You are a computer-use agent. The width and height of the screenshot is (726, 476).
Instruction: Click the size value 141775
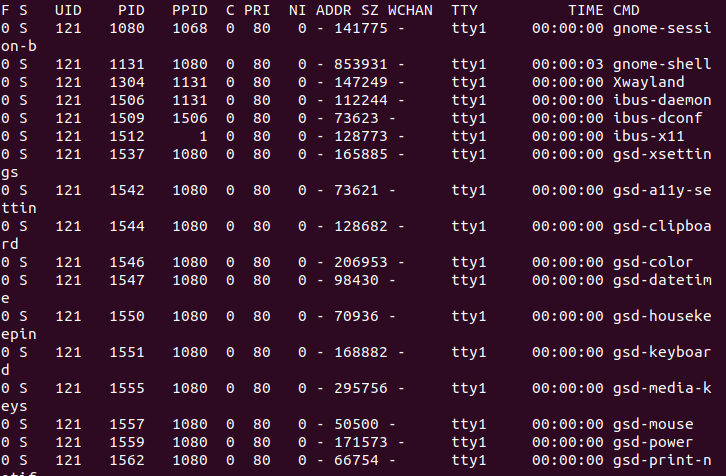click(361, 28)
